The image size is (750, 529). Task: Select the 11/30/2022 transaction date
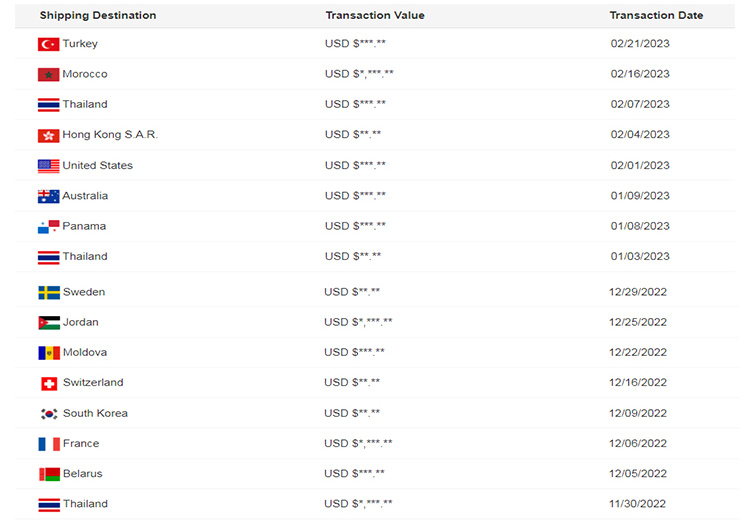click(639, 504)
